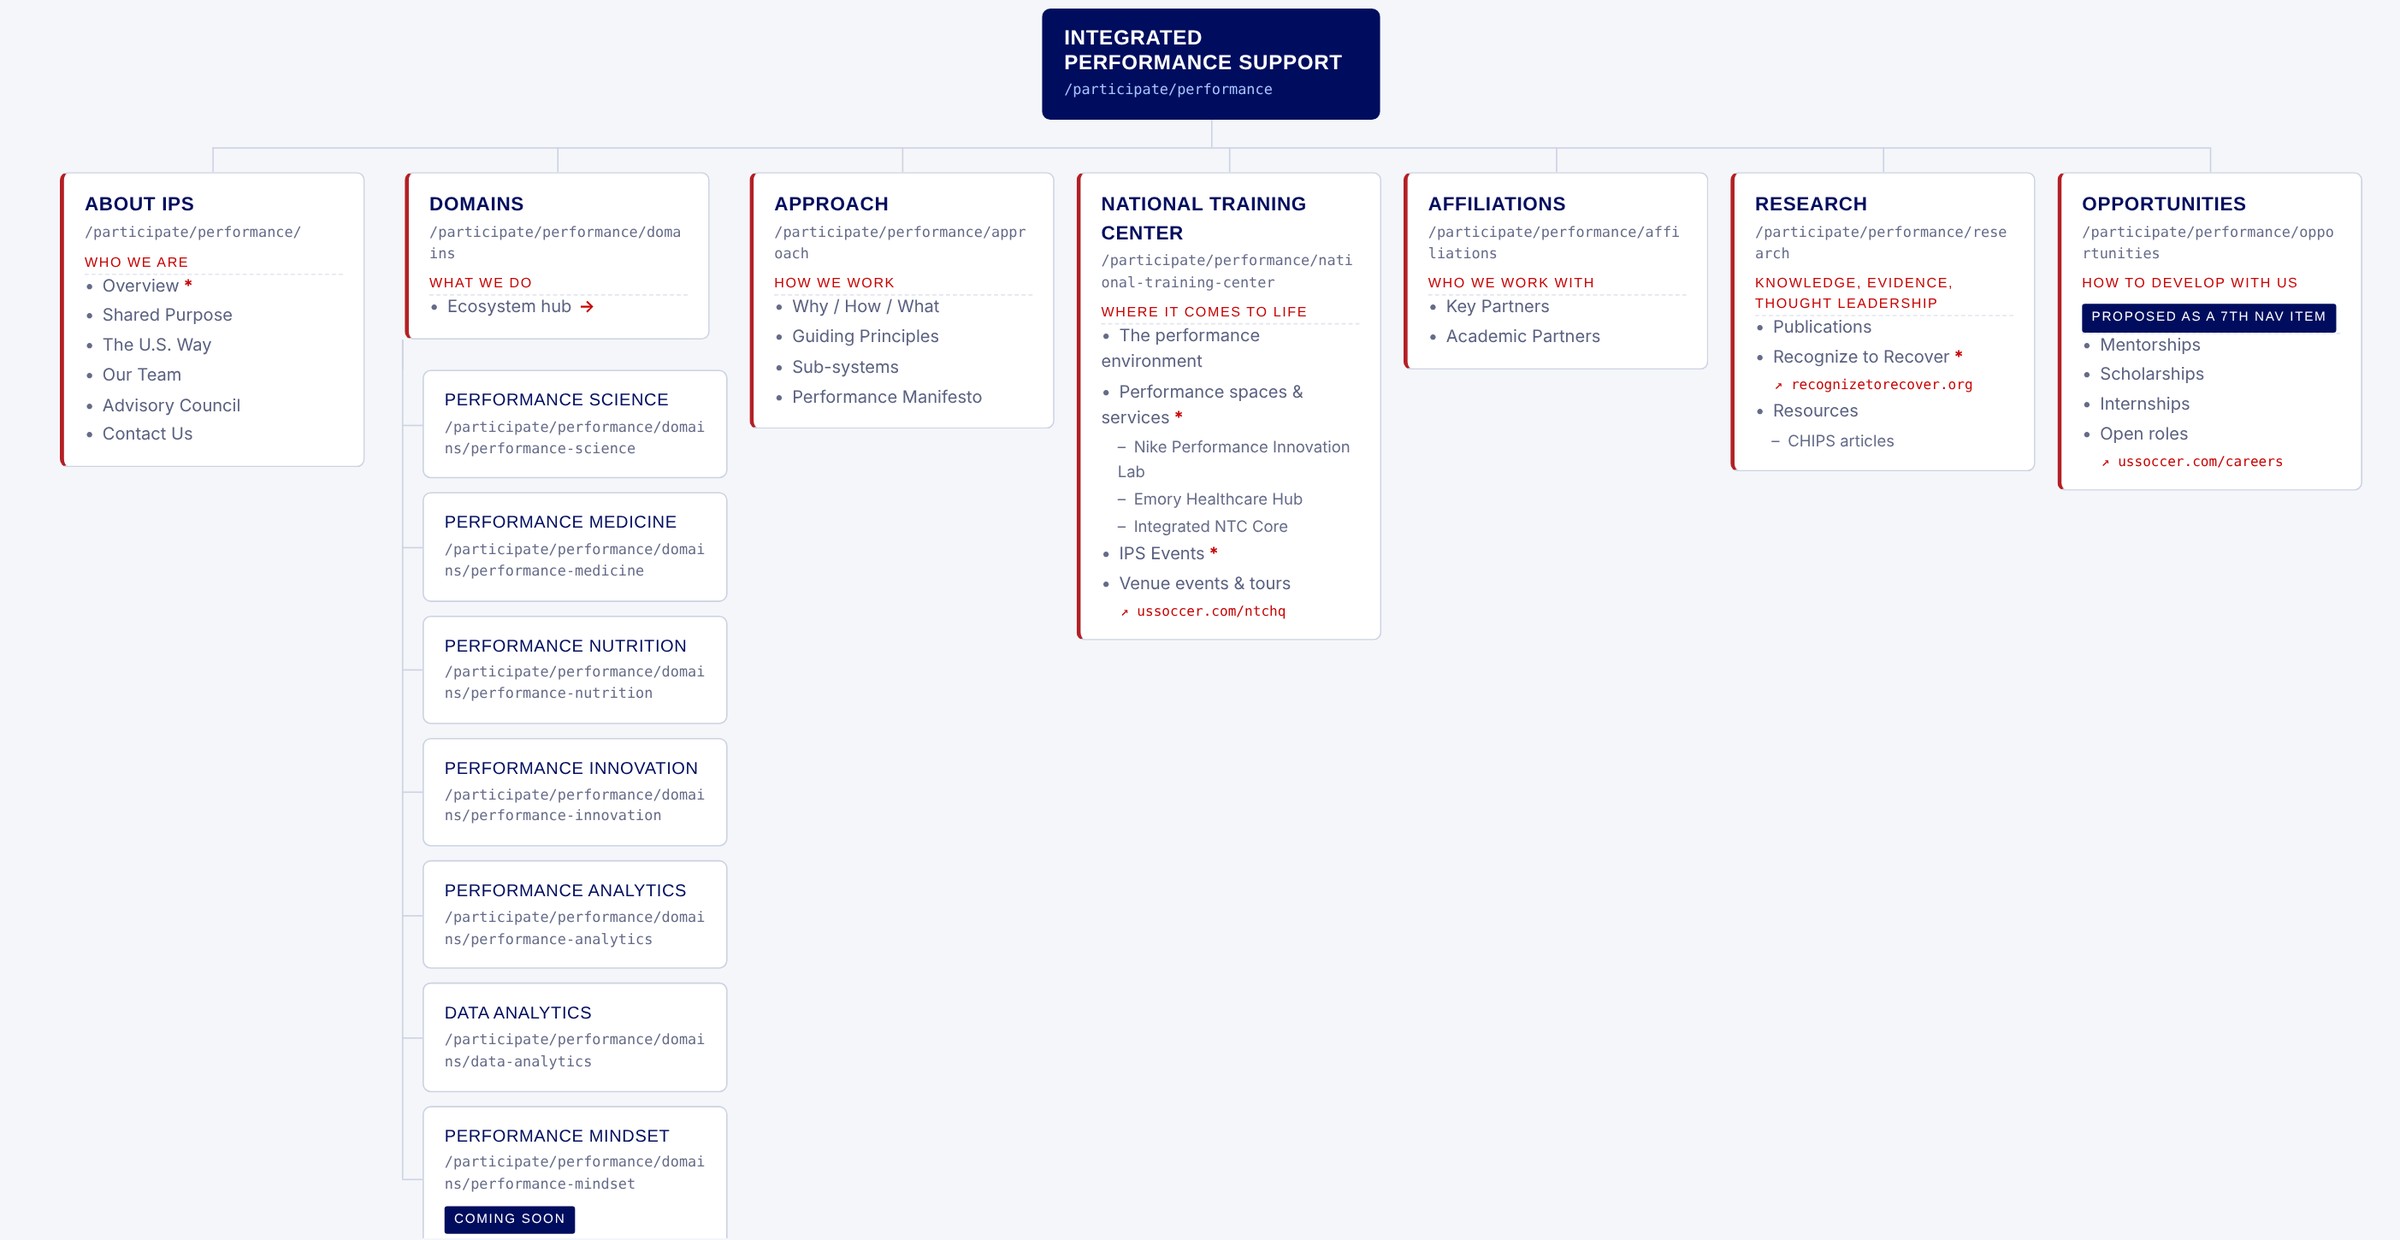The image size is (2400, 1240).
Task: Click the Proposed as a 7th Nav Item badge
Action: (x=2209, y=317)
